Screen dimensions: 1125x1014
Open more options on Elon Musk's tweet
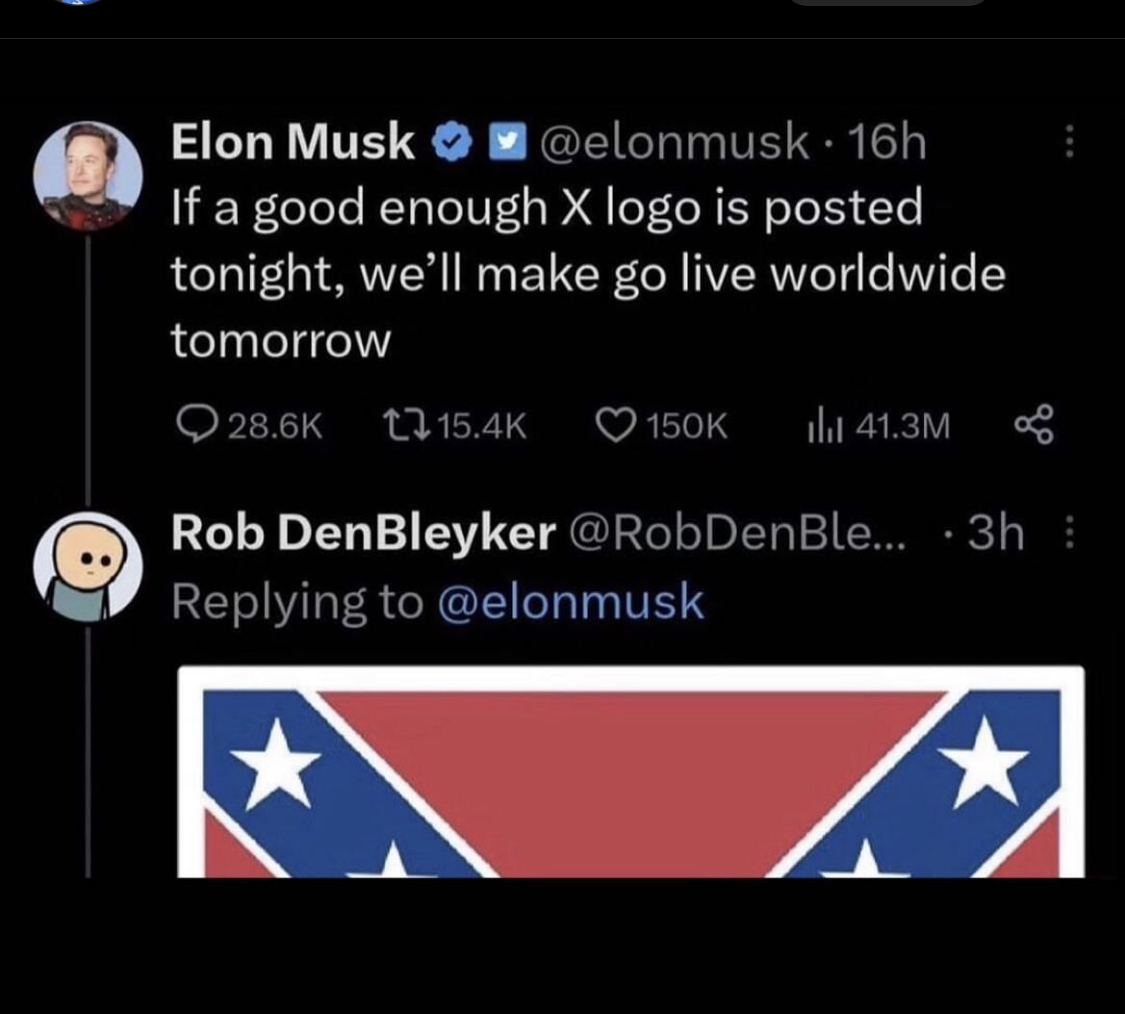(x=1069, y=143)
